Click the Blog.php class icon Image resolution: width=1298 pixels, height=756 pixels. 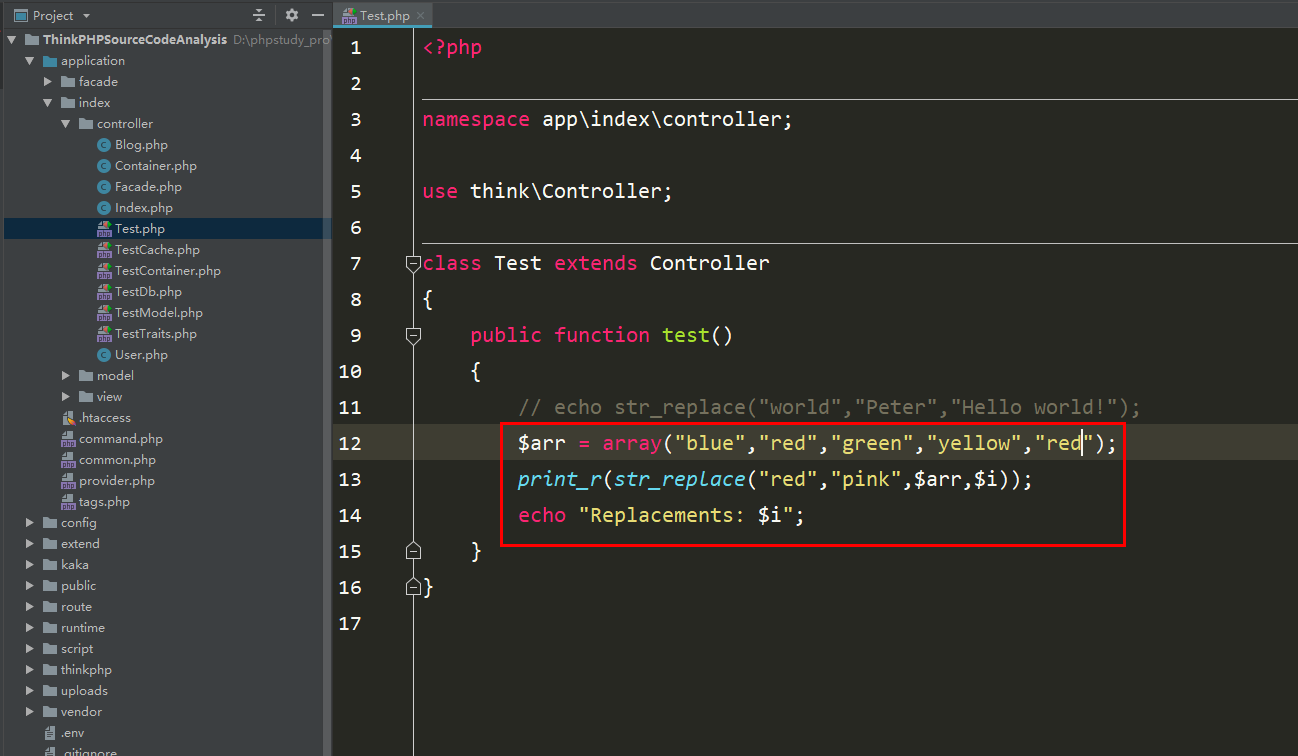[x=105, y=145]
